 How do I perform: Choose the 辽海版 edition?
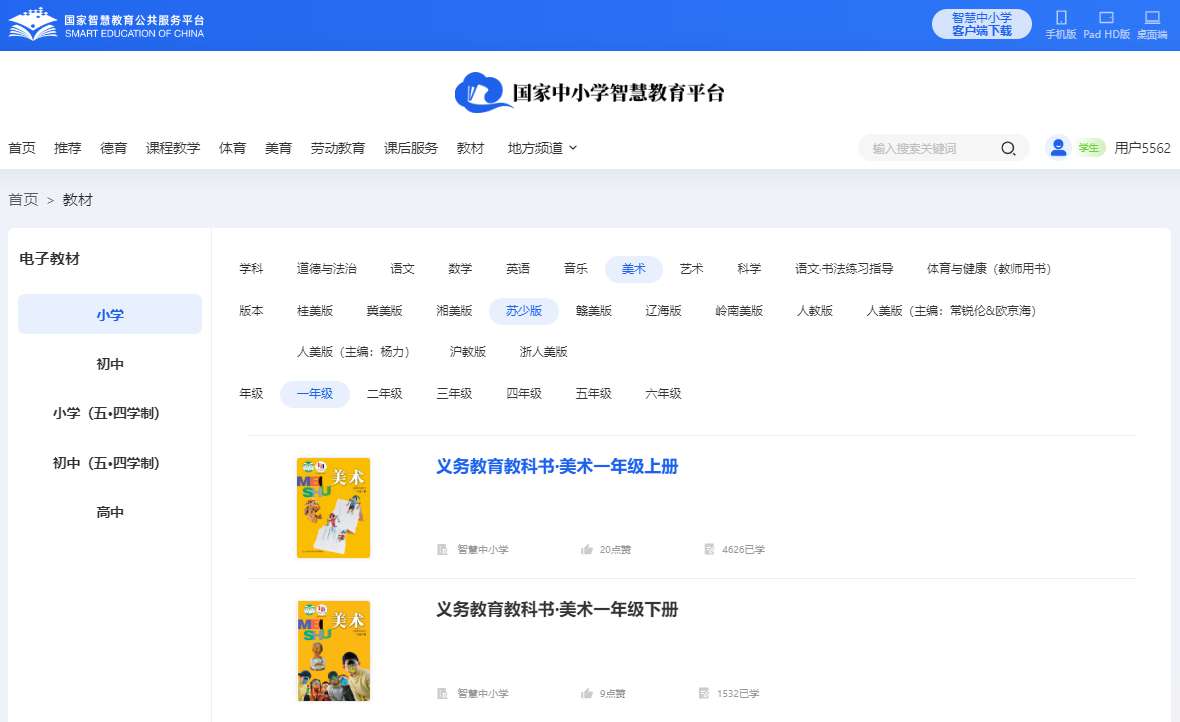[664, 311]
